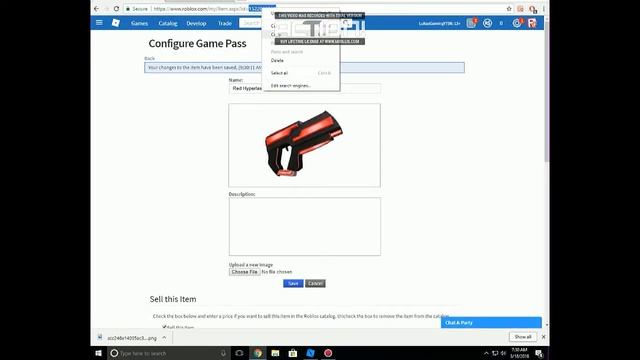Viewport: 640px width, 360px height.
Task: Click the blue Save button
Action: [x=293, y=283]
